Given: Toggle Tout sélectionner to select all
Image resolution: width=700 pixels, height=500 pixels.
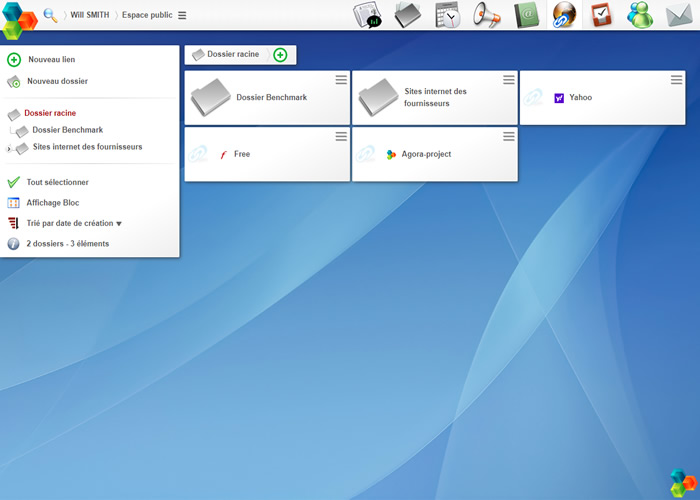Looking at the screenshot, I should point(57,182).
